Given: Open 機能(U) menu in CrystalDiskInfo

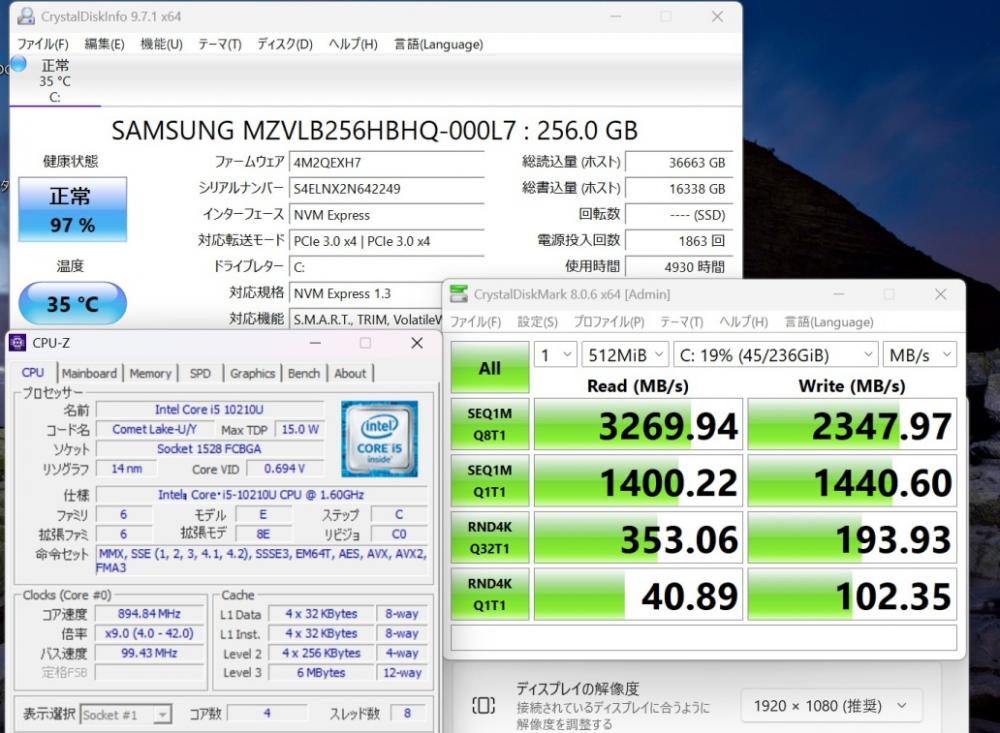Looking at the screenshot, I should coord(161,44).
